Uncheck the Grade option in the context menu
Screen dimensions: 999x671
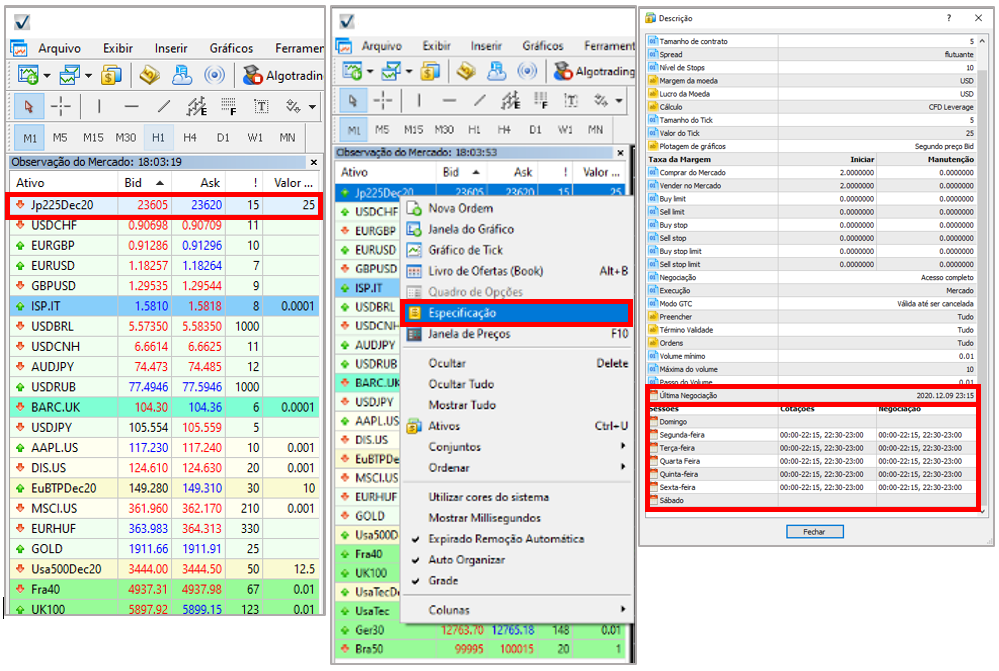tap(443, 581)
